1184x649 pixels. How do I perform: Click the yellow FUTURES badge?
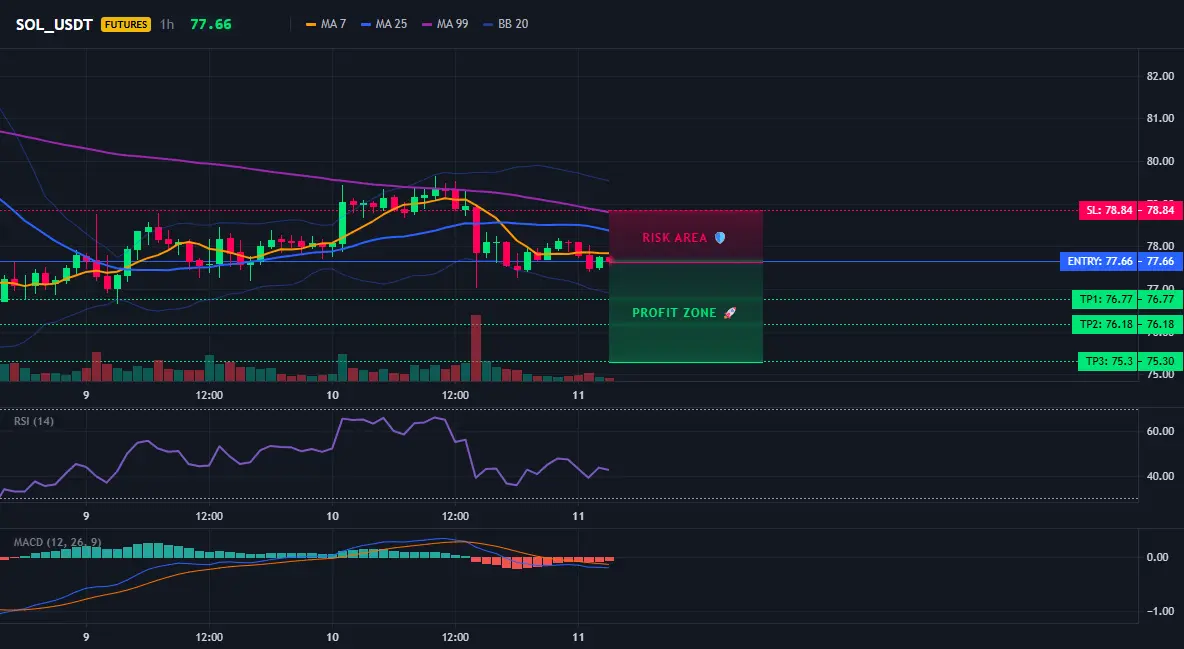[x=126, y=24]
